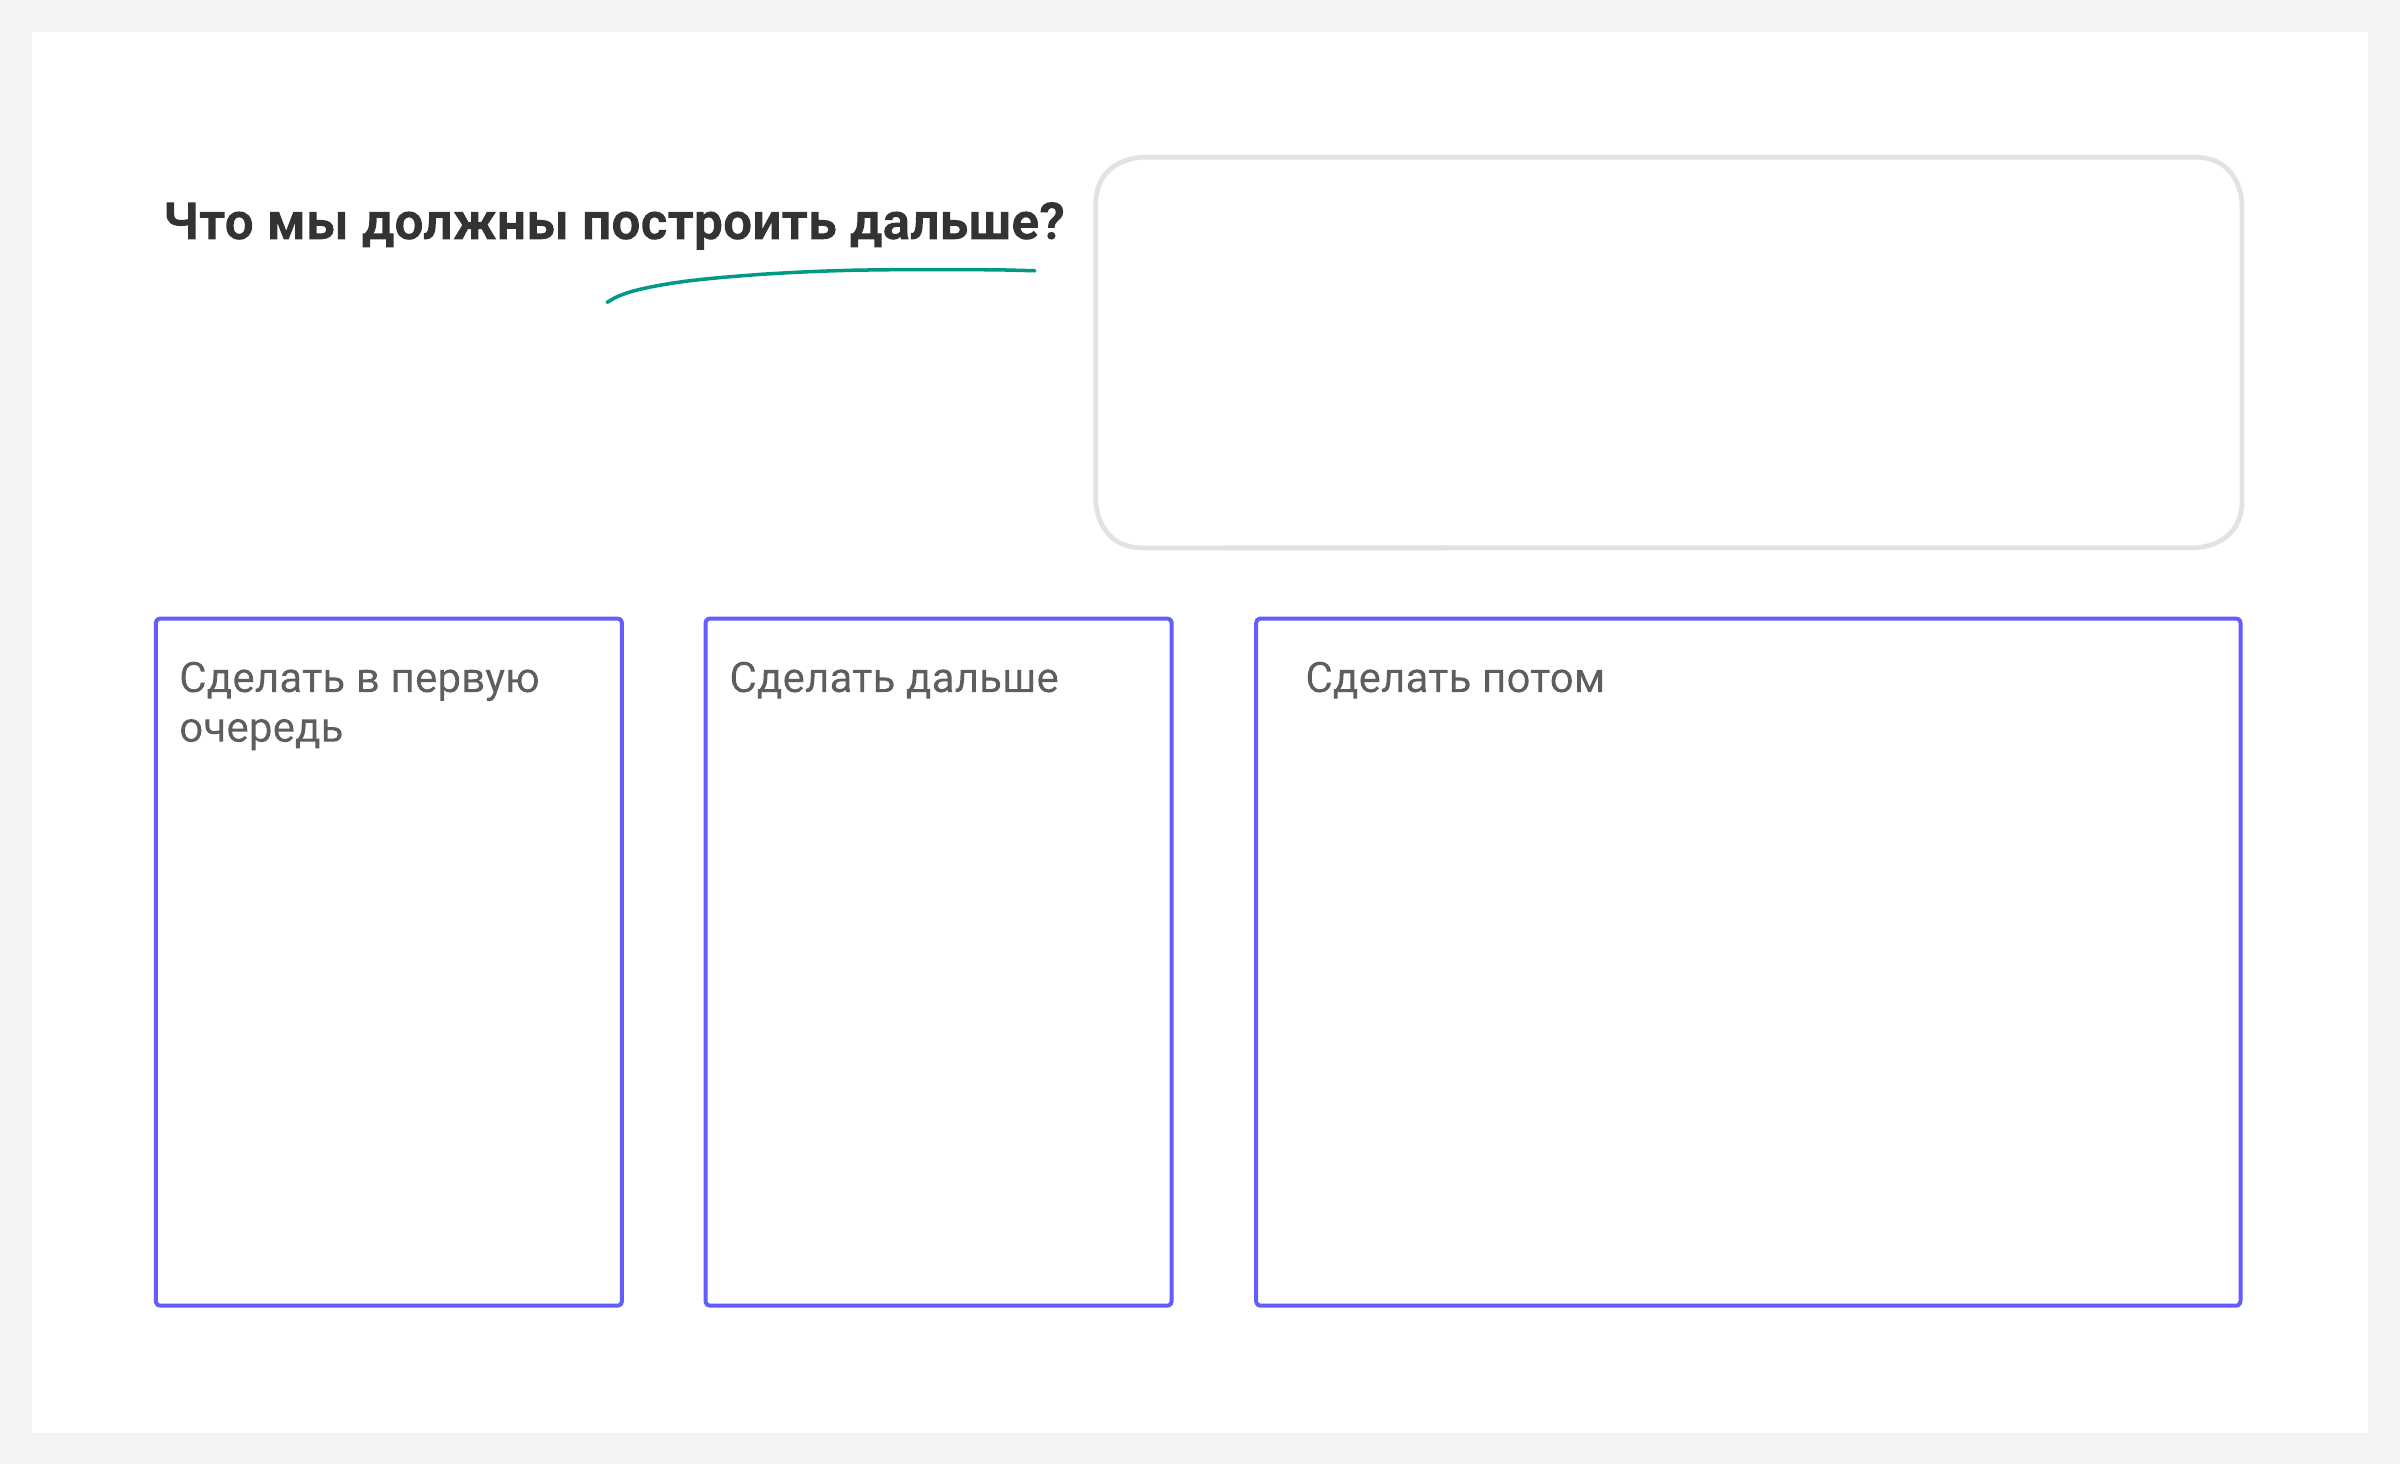Screen dimensions: 2400x1464
Task: Click the word 'построить' in the heading
Action: click(x=708, y=222)
